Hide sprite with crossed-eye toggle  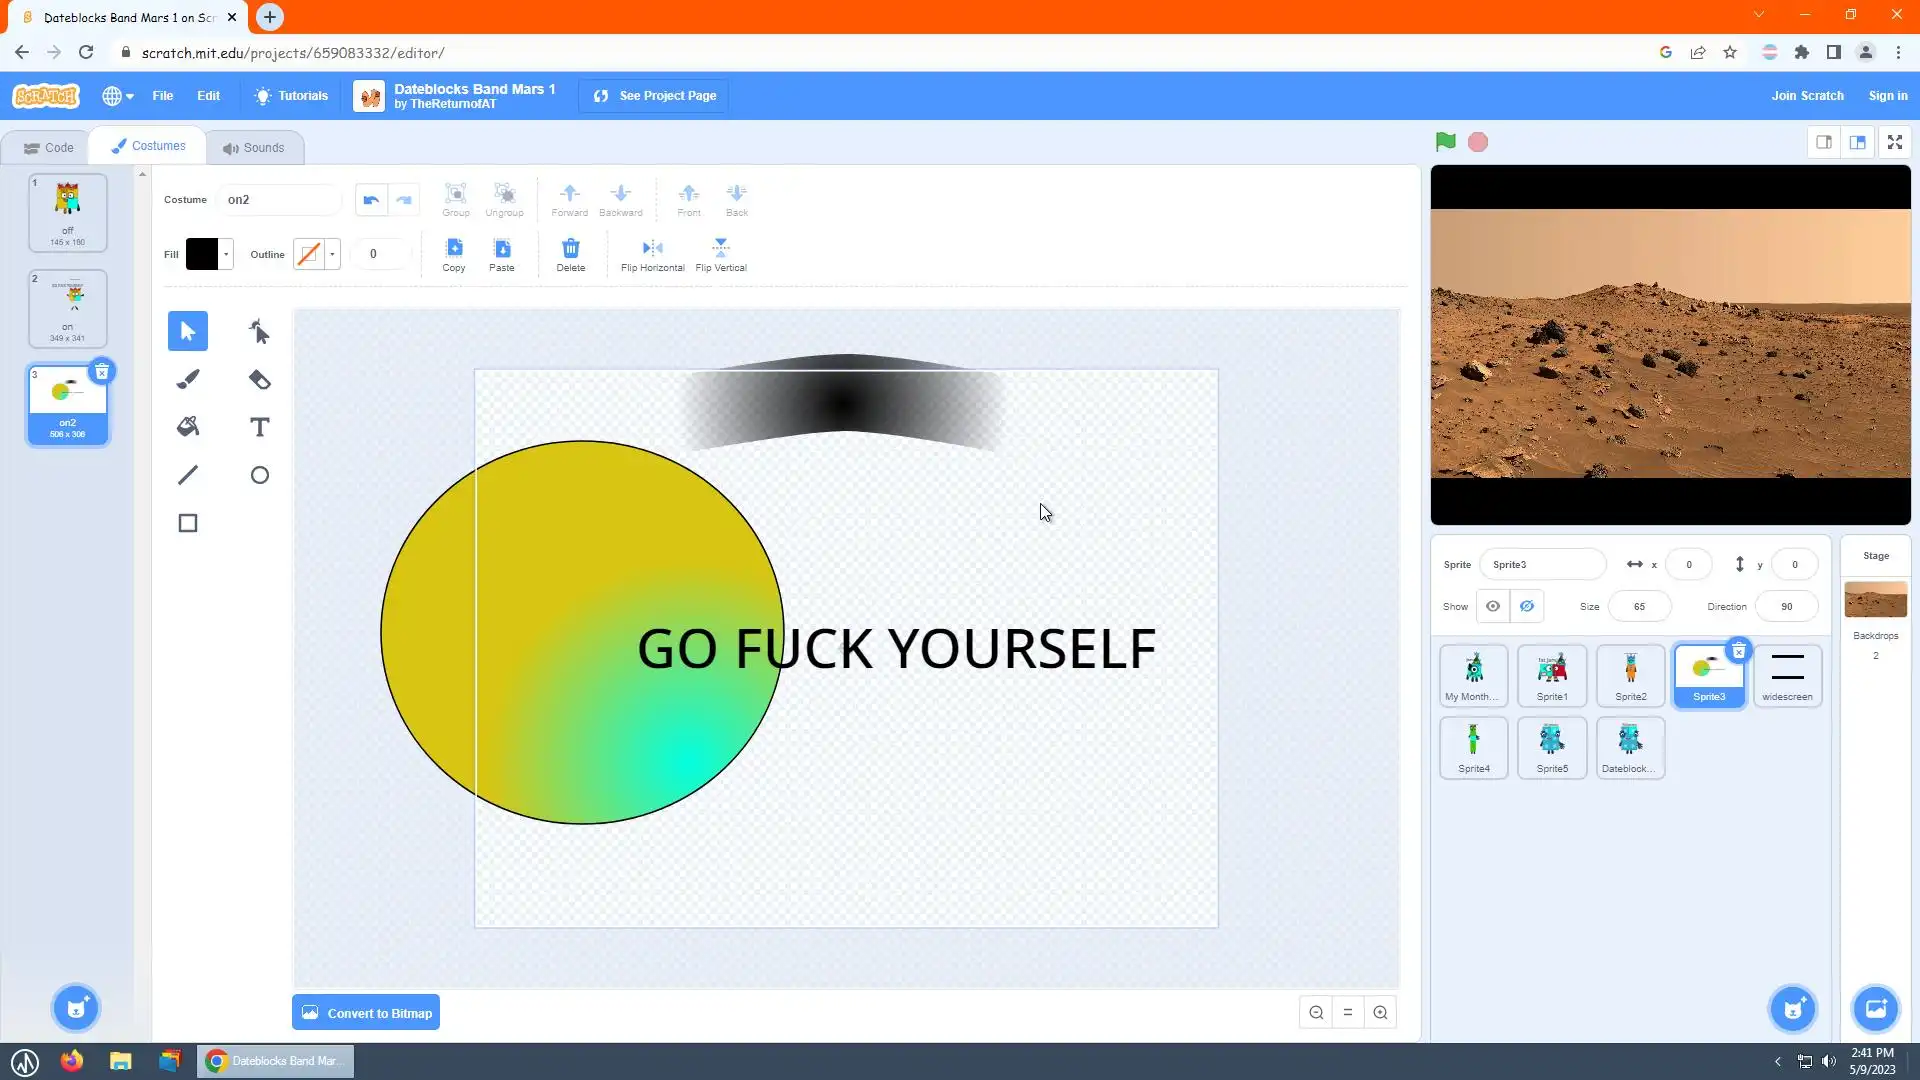(x=1527, y=606)
